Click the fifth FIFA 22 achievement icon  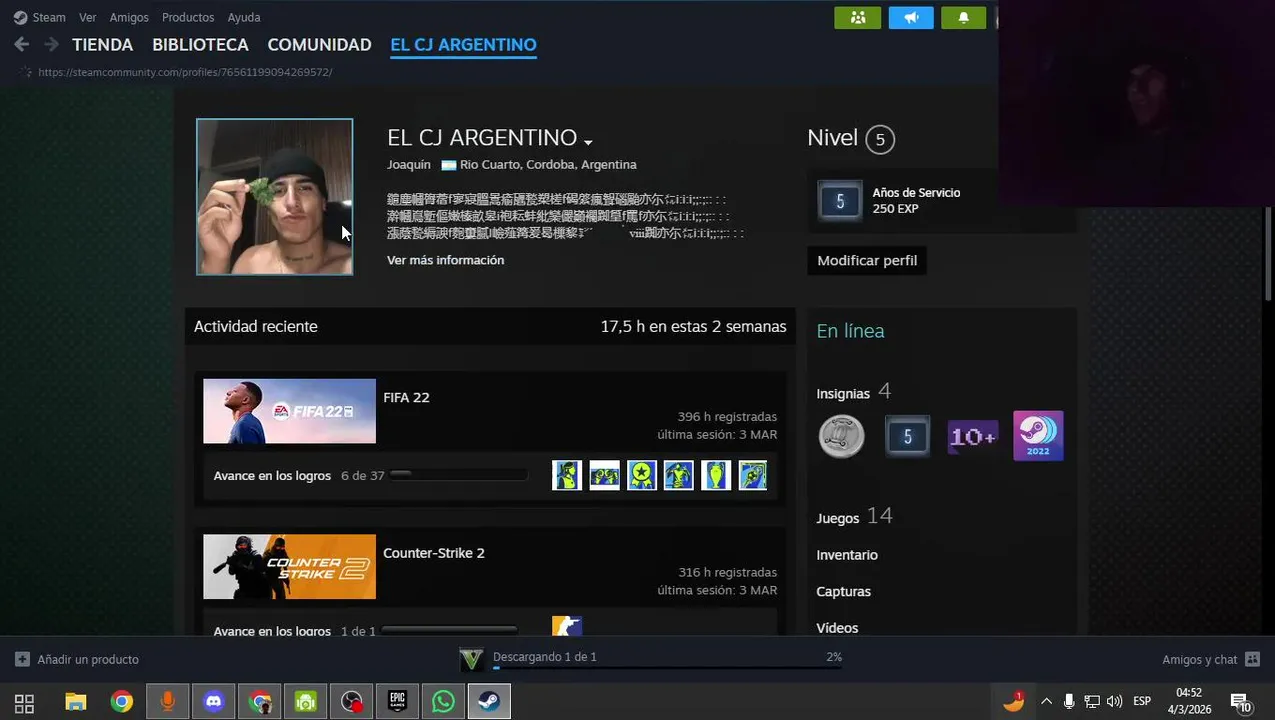[x=716, y=475]
